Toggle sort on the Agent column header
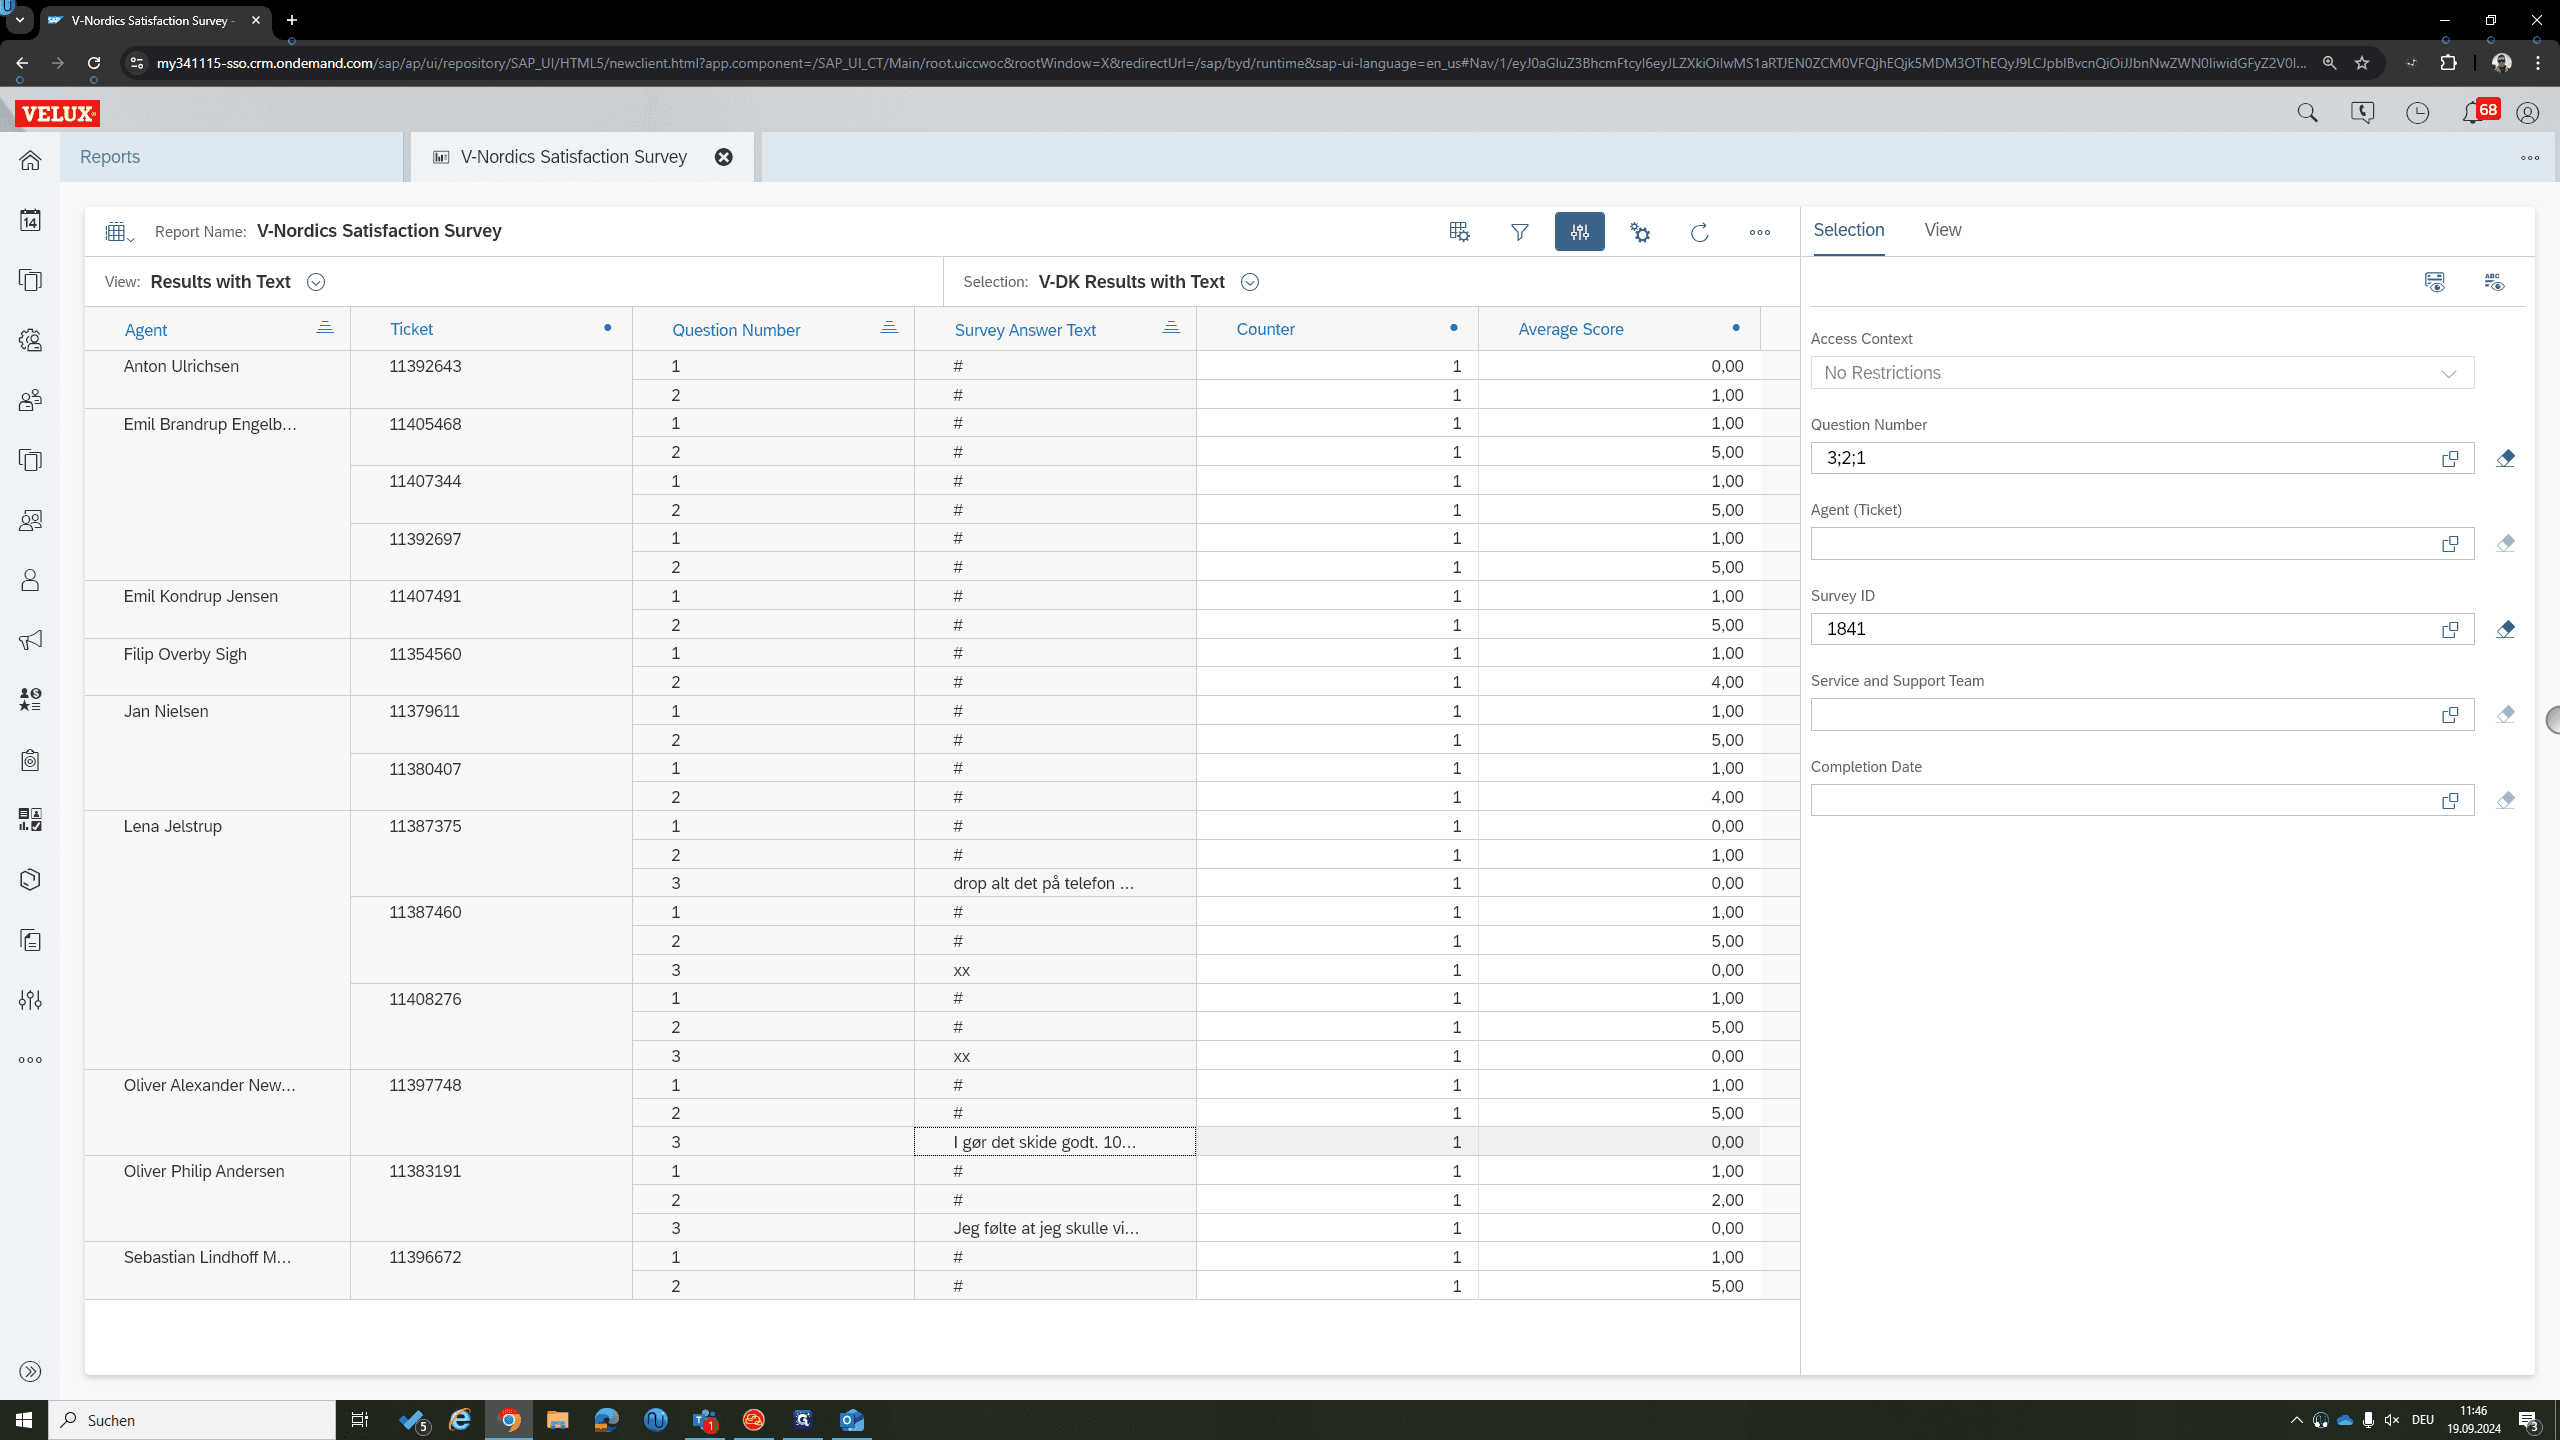 point(325,329)
